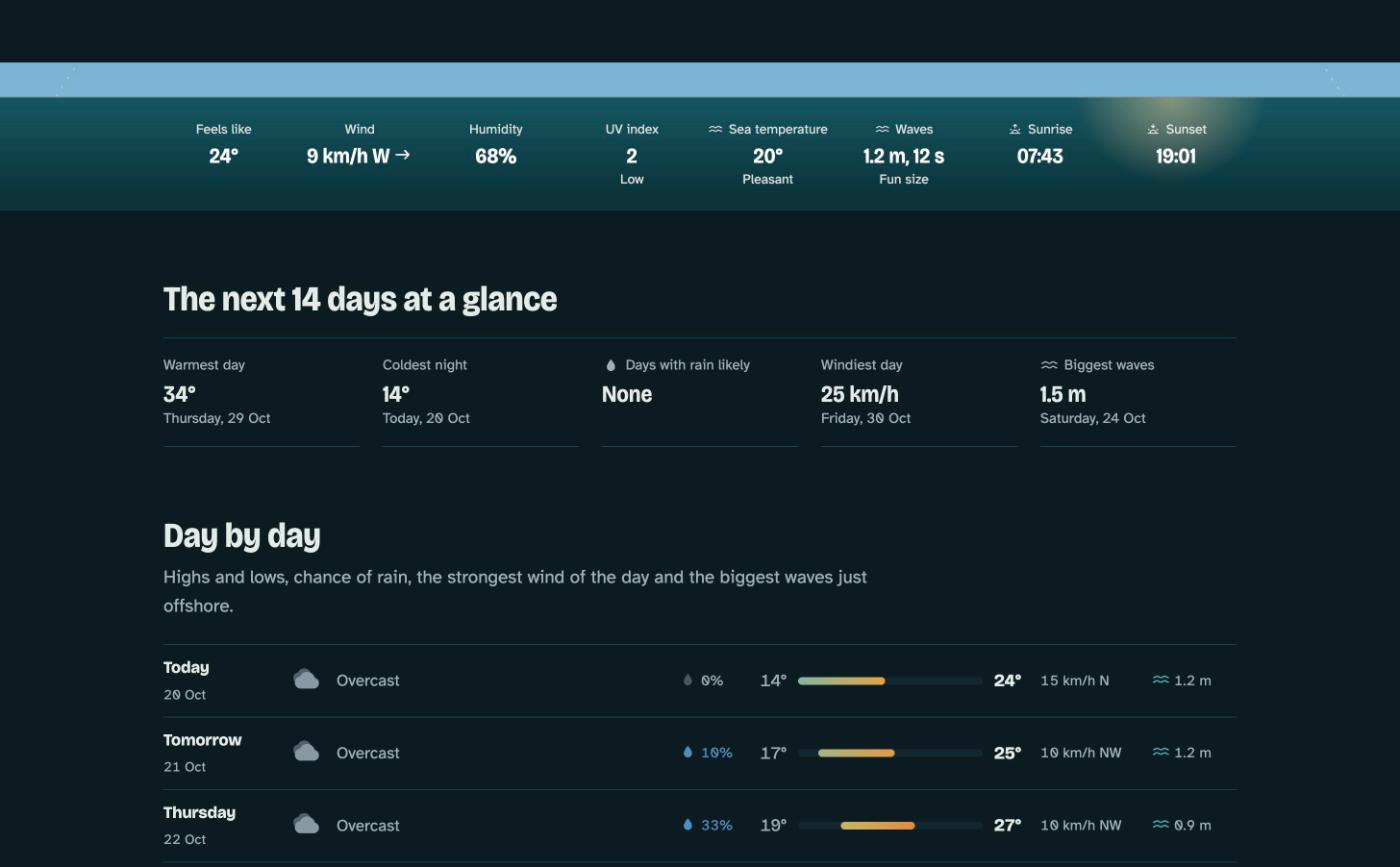This screenshot has width=1400, height=867.
Task: Click Today's overcast cloud icon
Action: 306,680
